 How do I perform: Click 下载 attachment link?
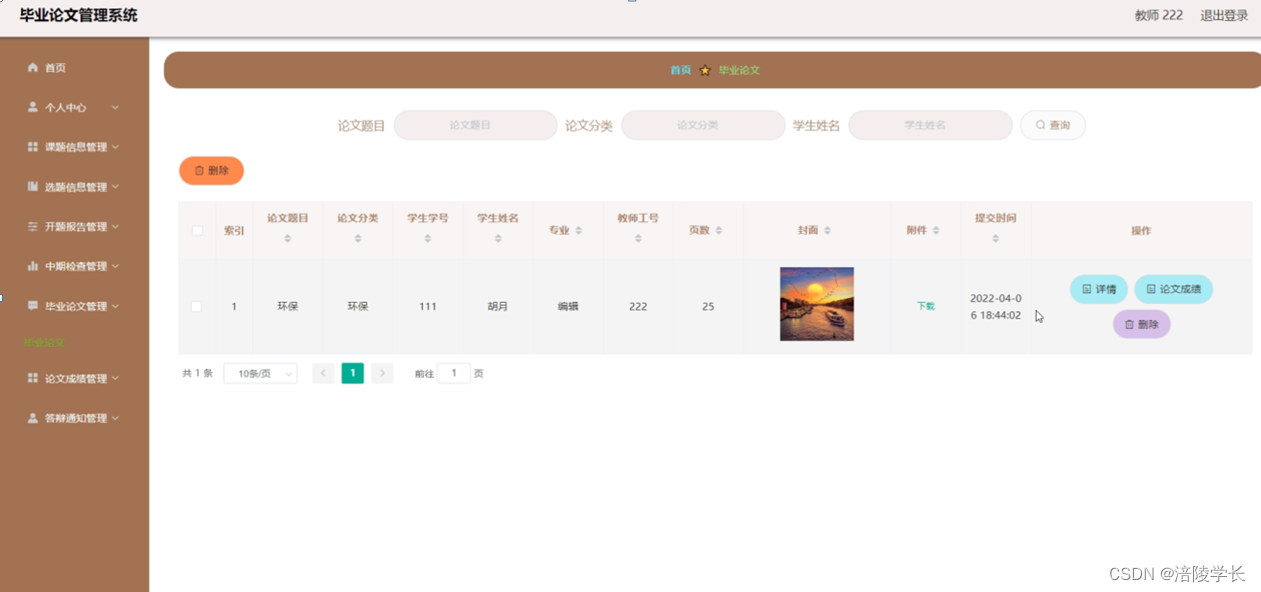click(926, 306)
